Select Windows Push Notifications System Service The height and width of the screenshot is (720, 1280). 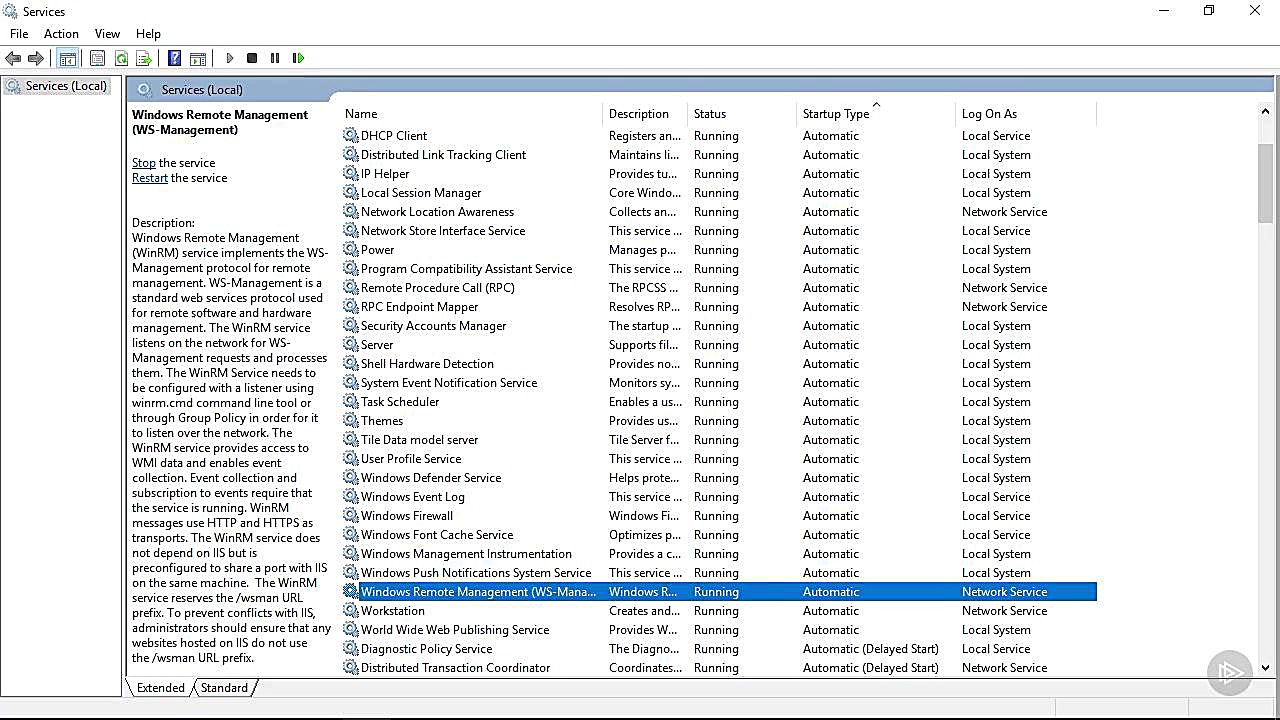click(718, 572)
